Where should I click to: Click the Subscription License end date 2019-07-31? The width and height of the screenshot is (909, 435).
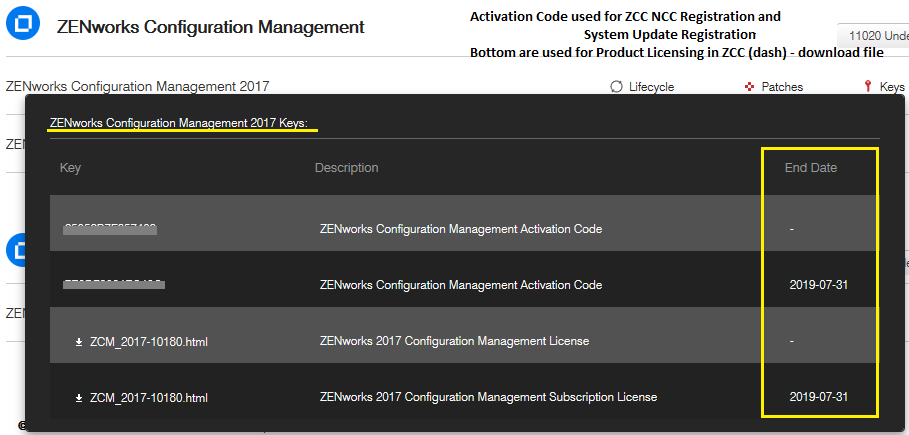[818, 397]
